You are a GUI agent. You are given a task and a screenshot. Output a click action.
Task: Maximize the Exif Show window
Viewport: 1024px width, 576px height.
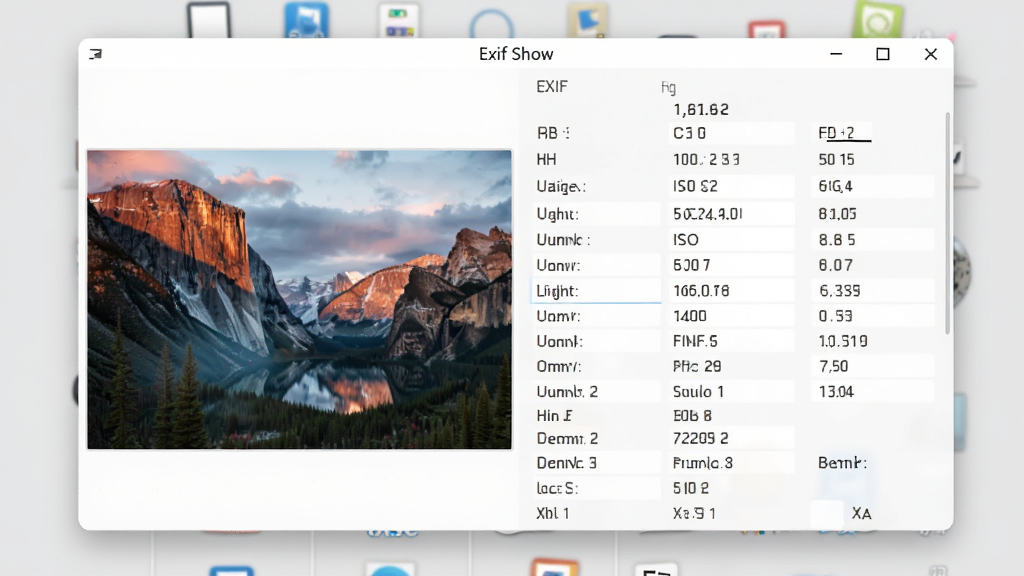[x=883, y=54]
